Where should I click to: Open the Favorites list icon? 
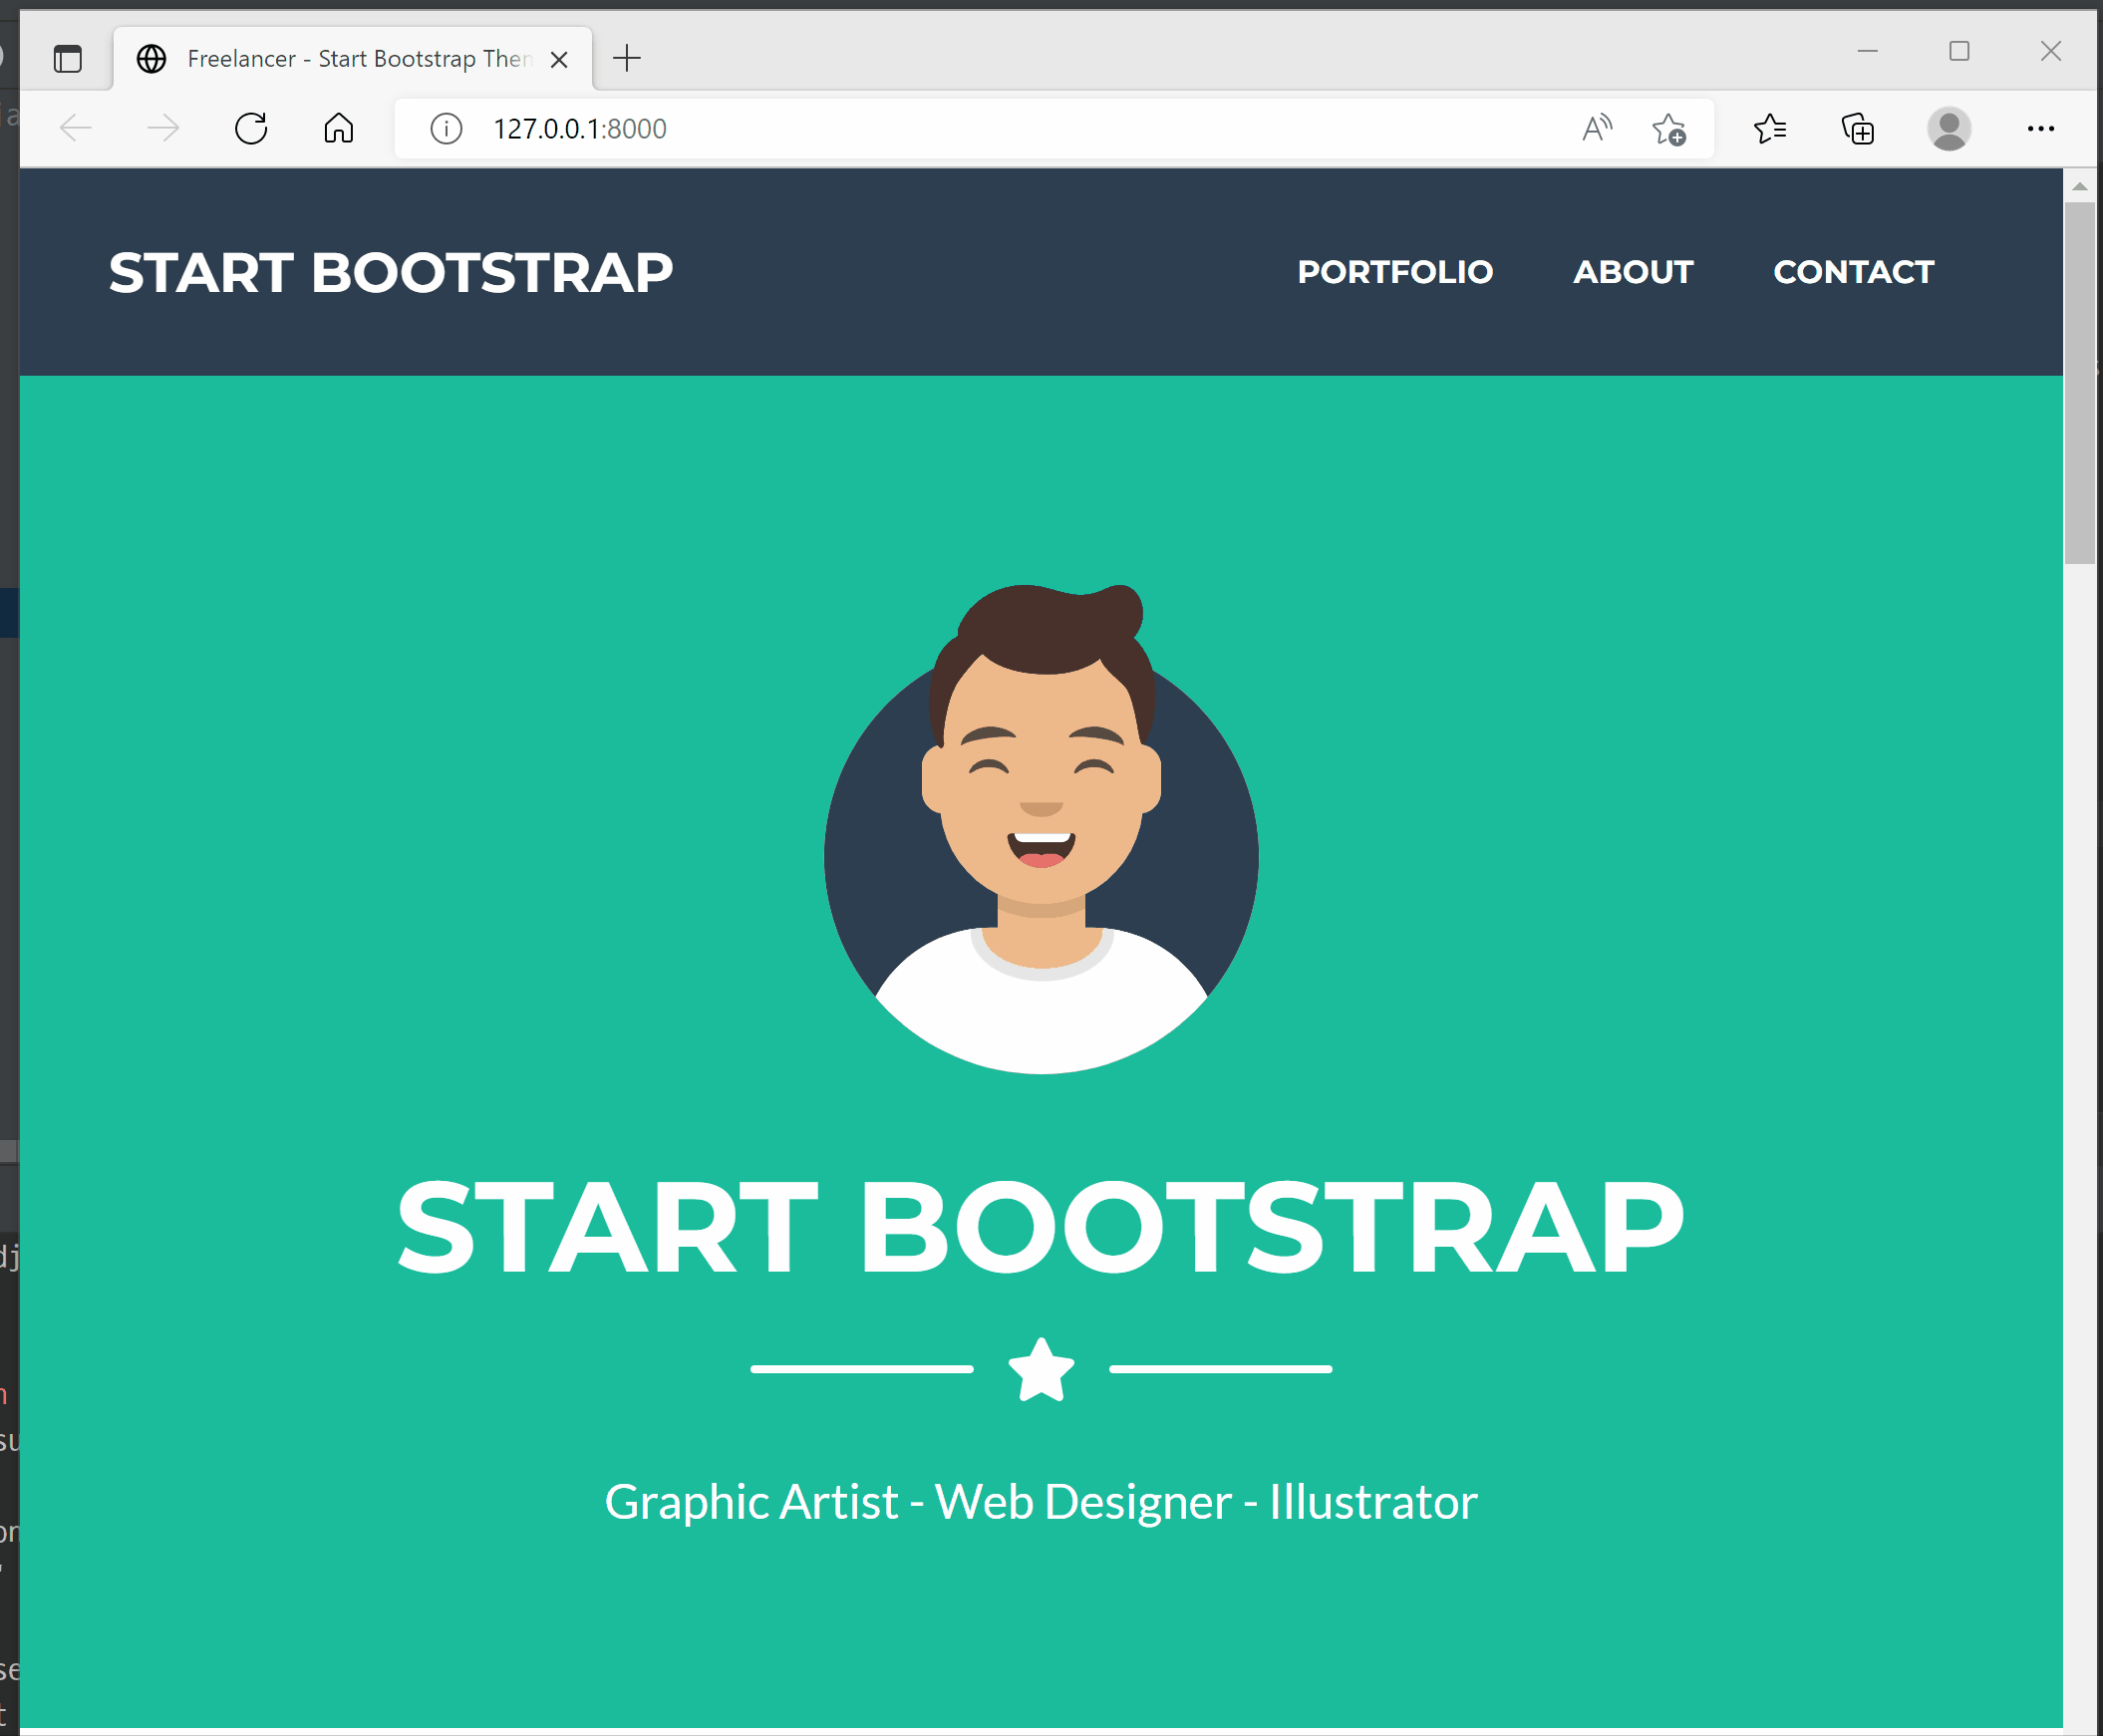[1770, 129]
